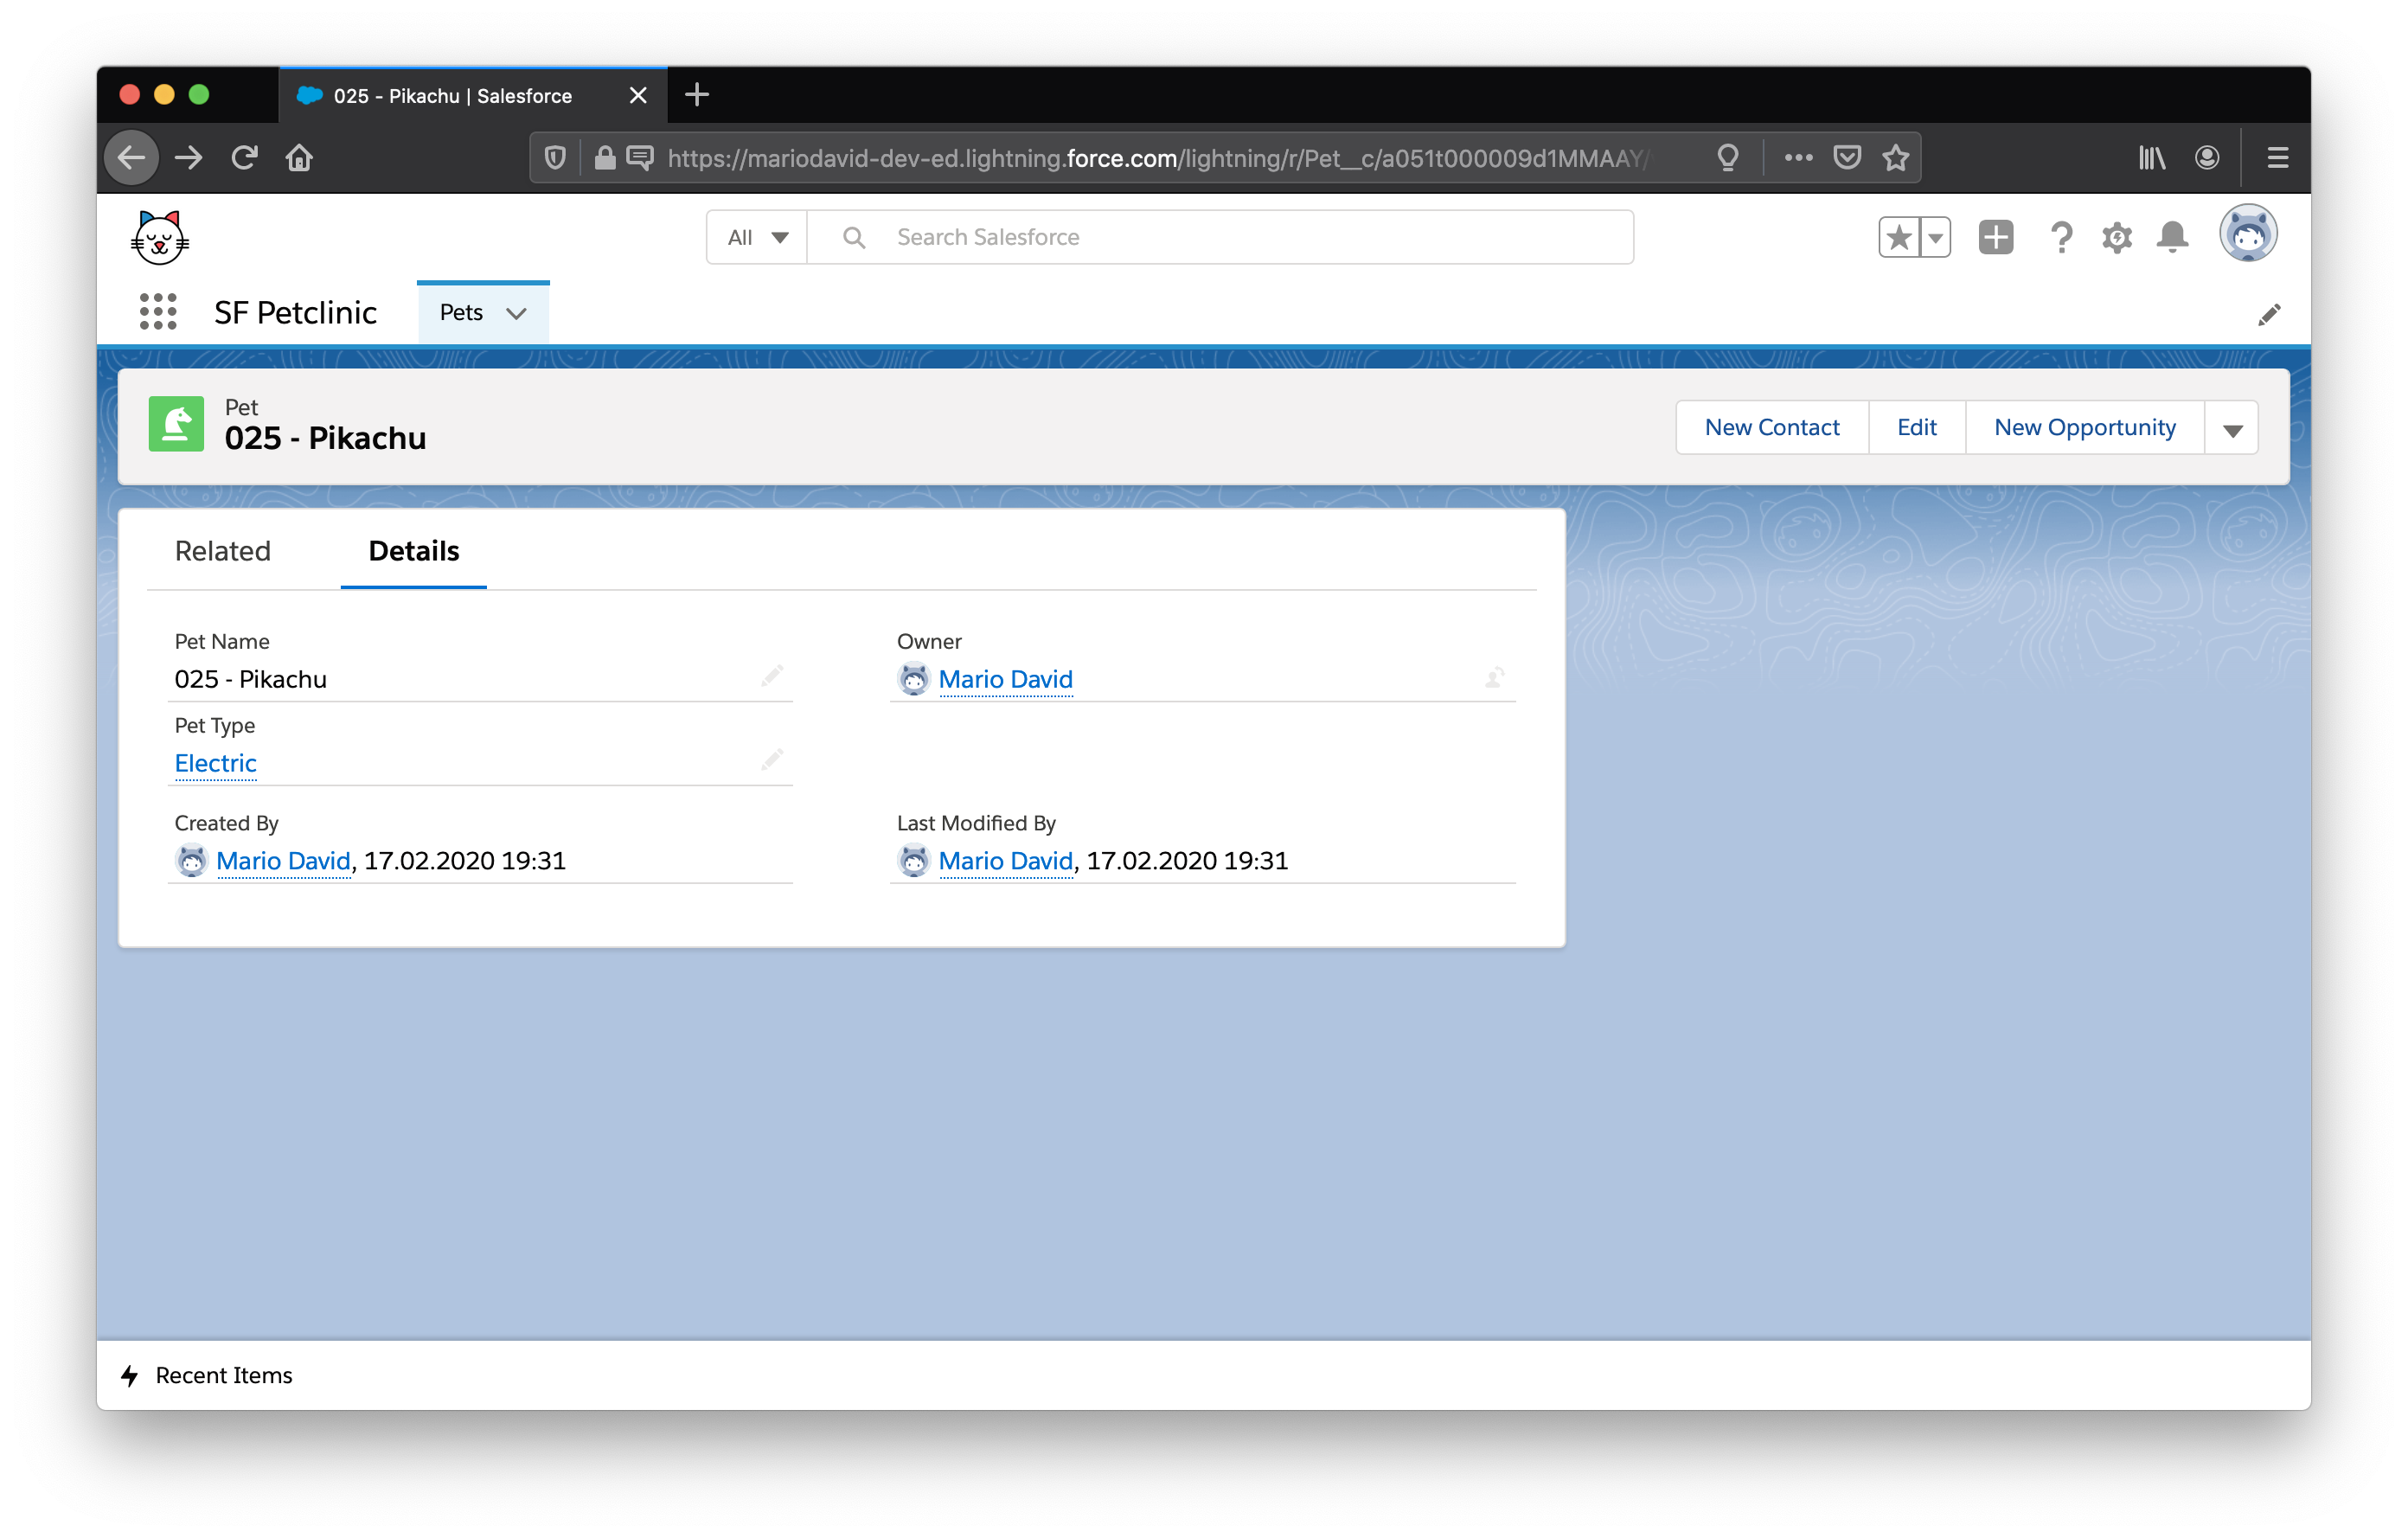Expand the All search scope dropdown
Image resolution: width=2408 pixels, height=1538 pixels.
pyautogui.click(x=757, y=237)
